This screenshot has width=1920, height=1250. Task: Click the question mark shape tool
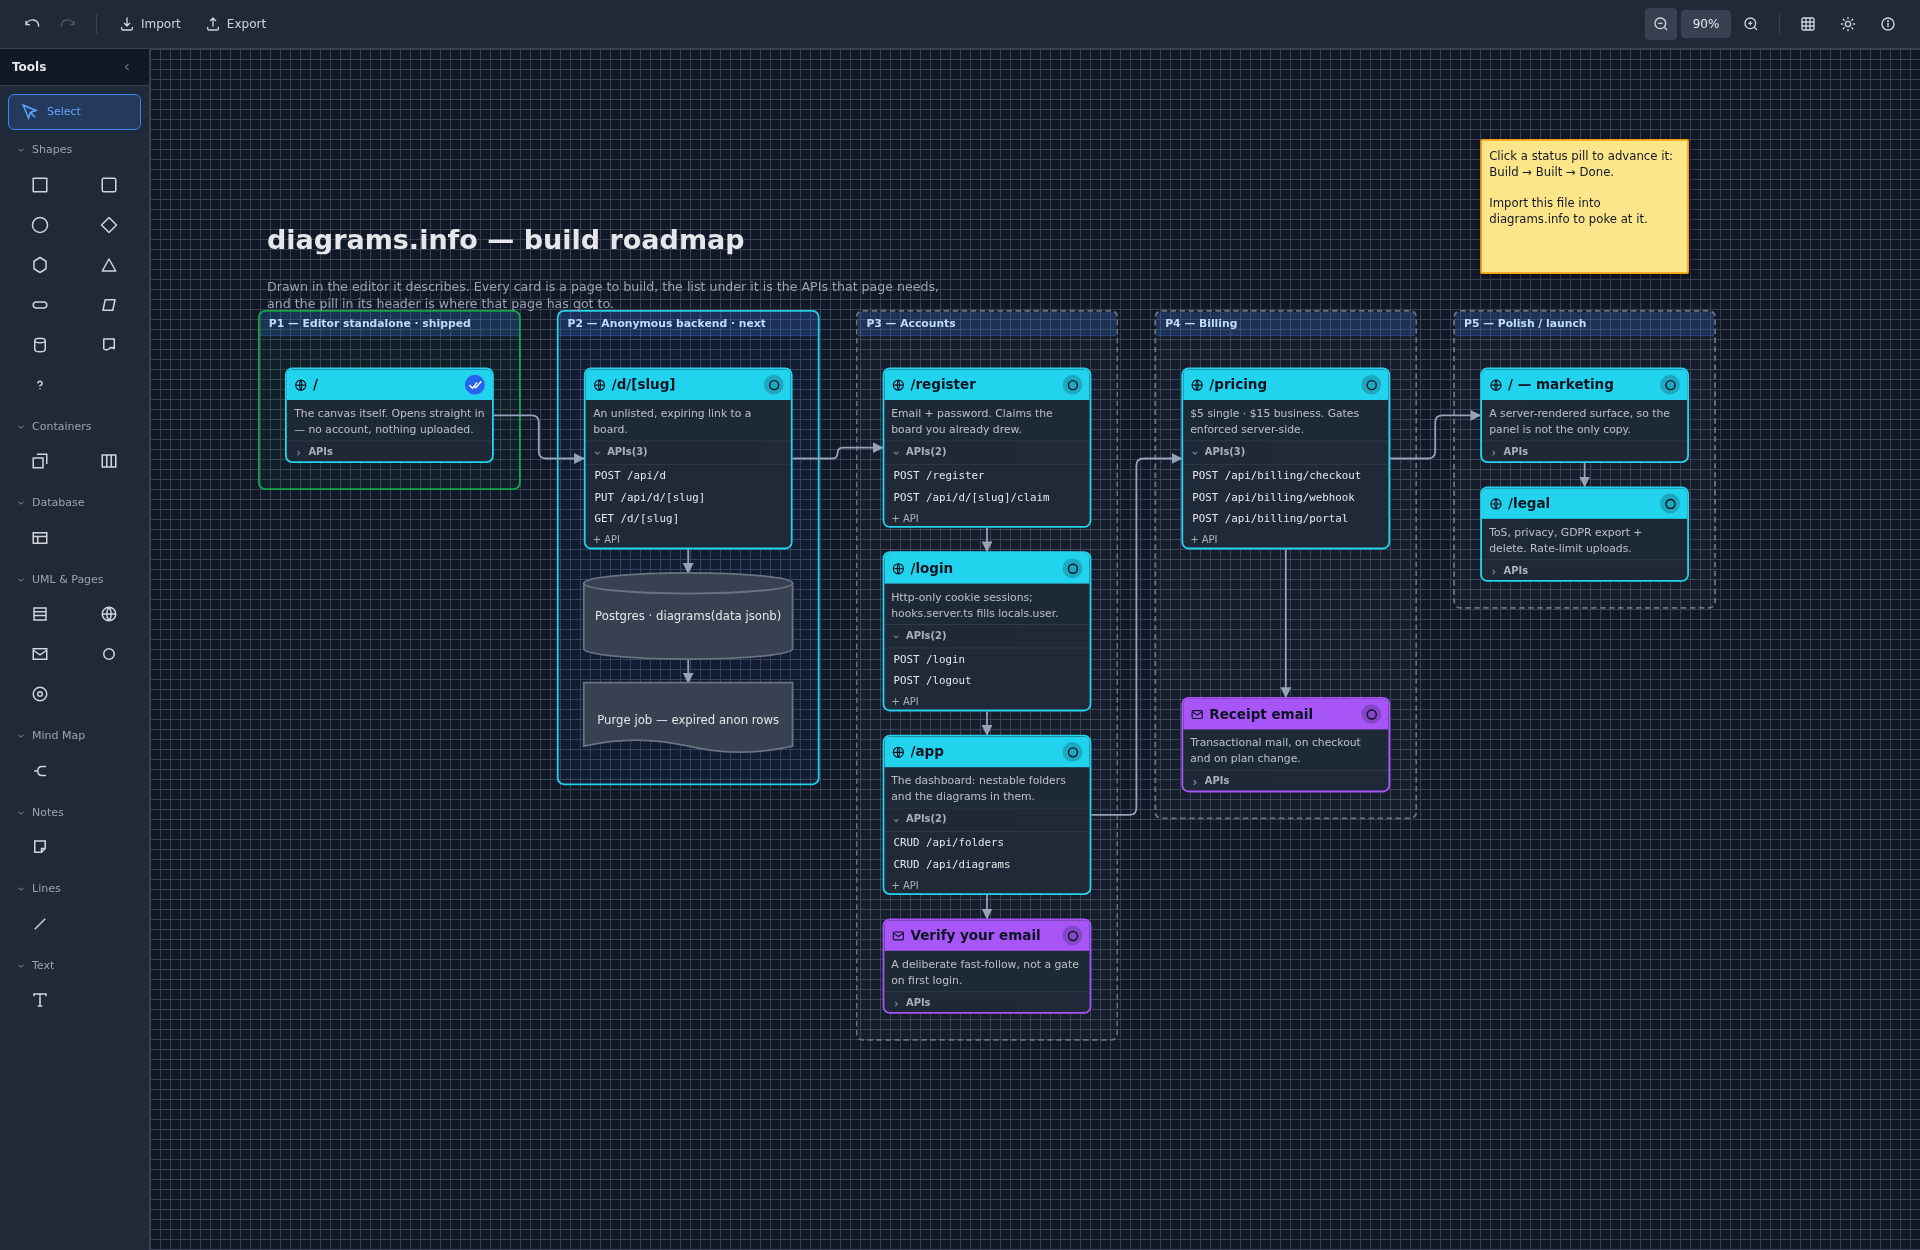[40, 385]
